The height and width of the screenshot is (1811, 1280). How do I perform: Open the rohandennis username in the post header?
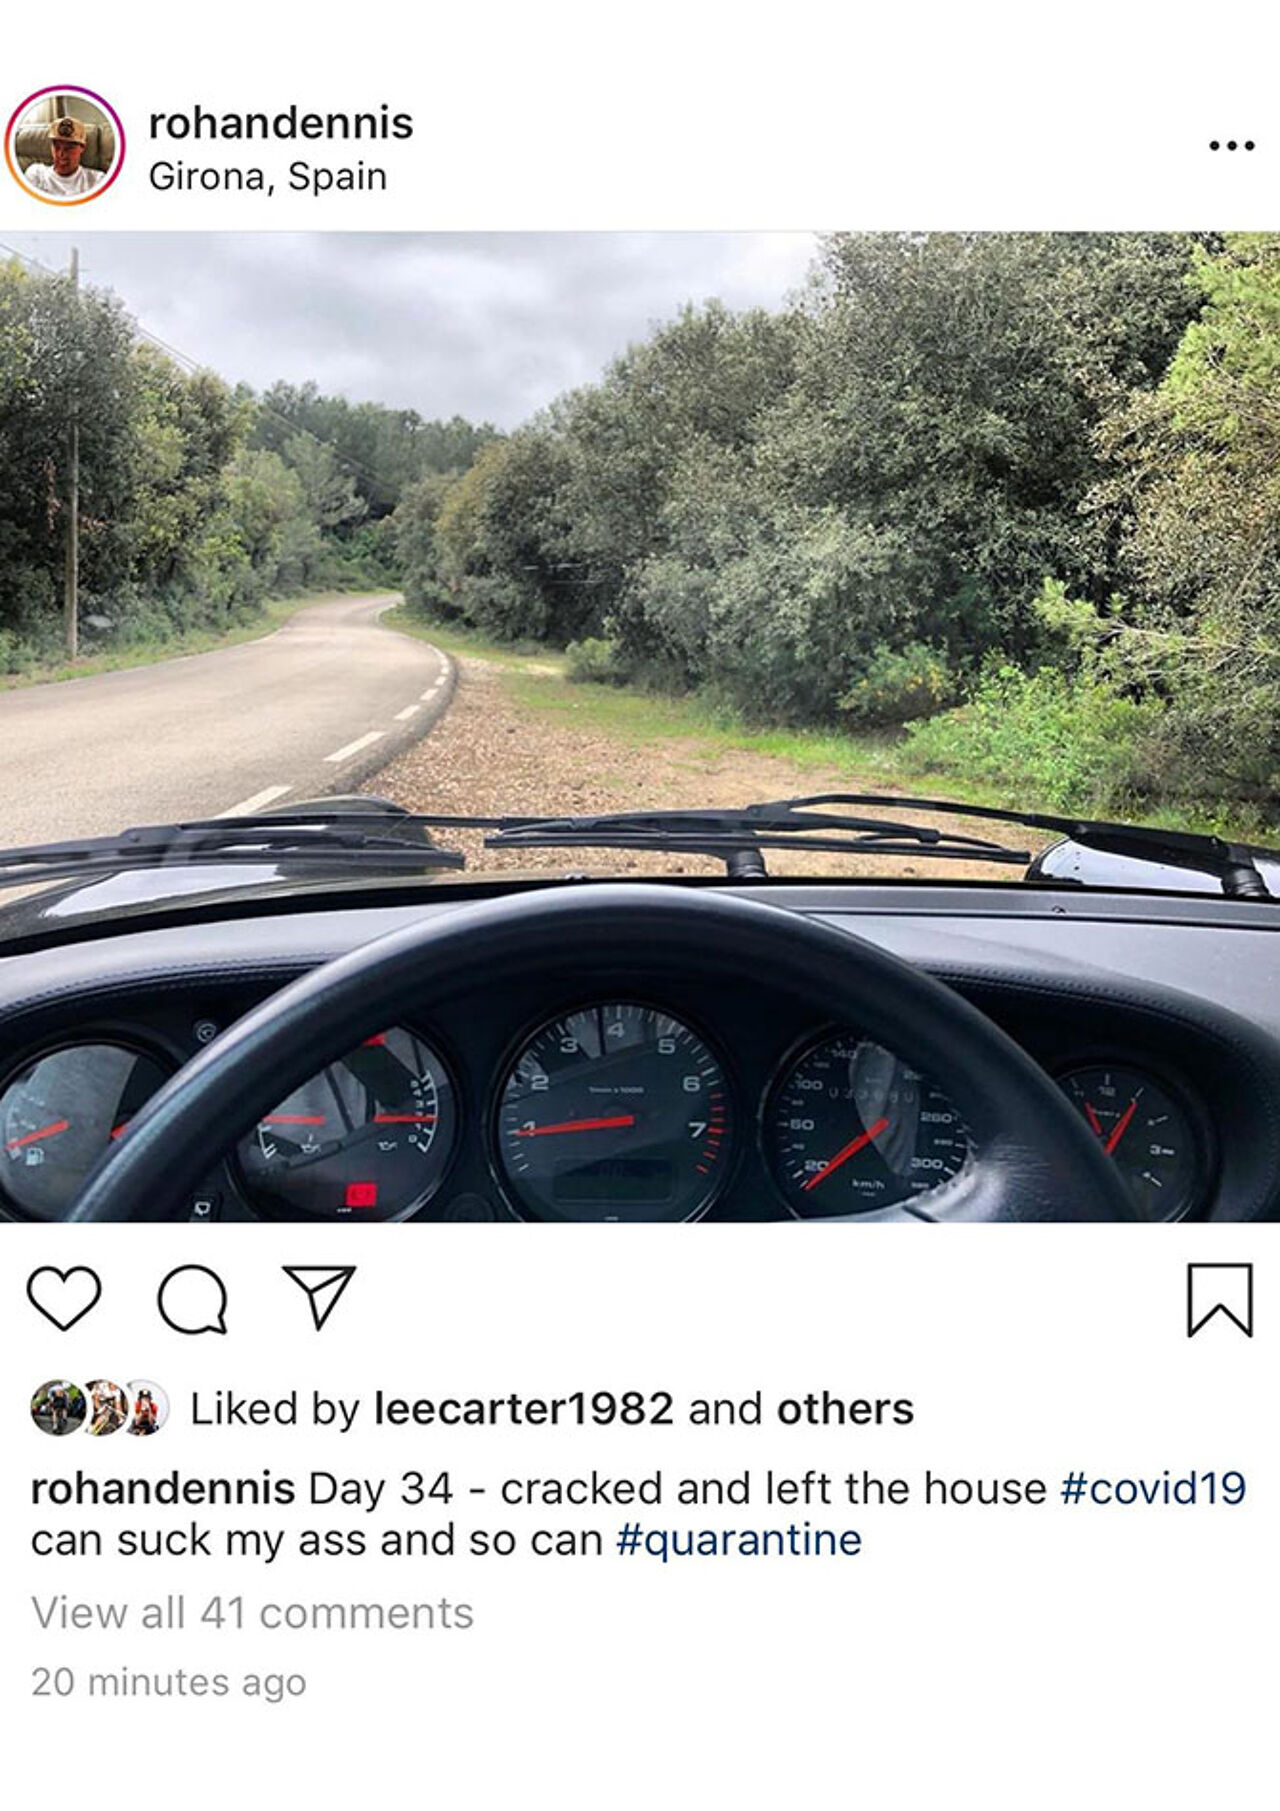pyautogui.click(x=281, y=123)
